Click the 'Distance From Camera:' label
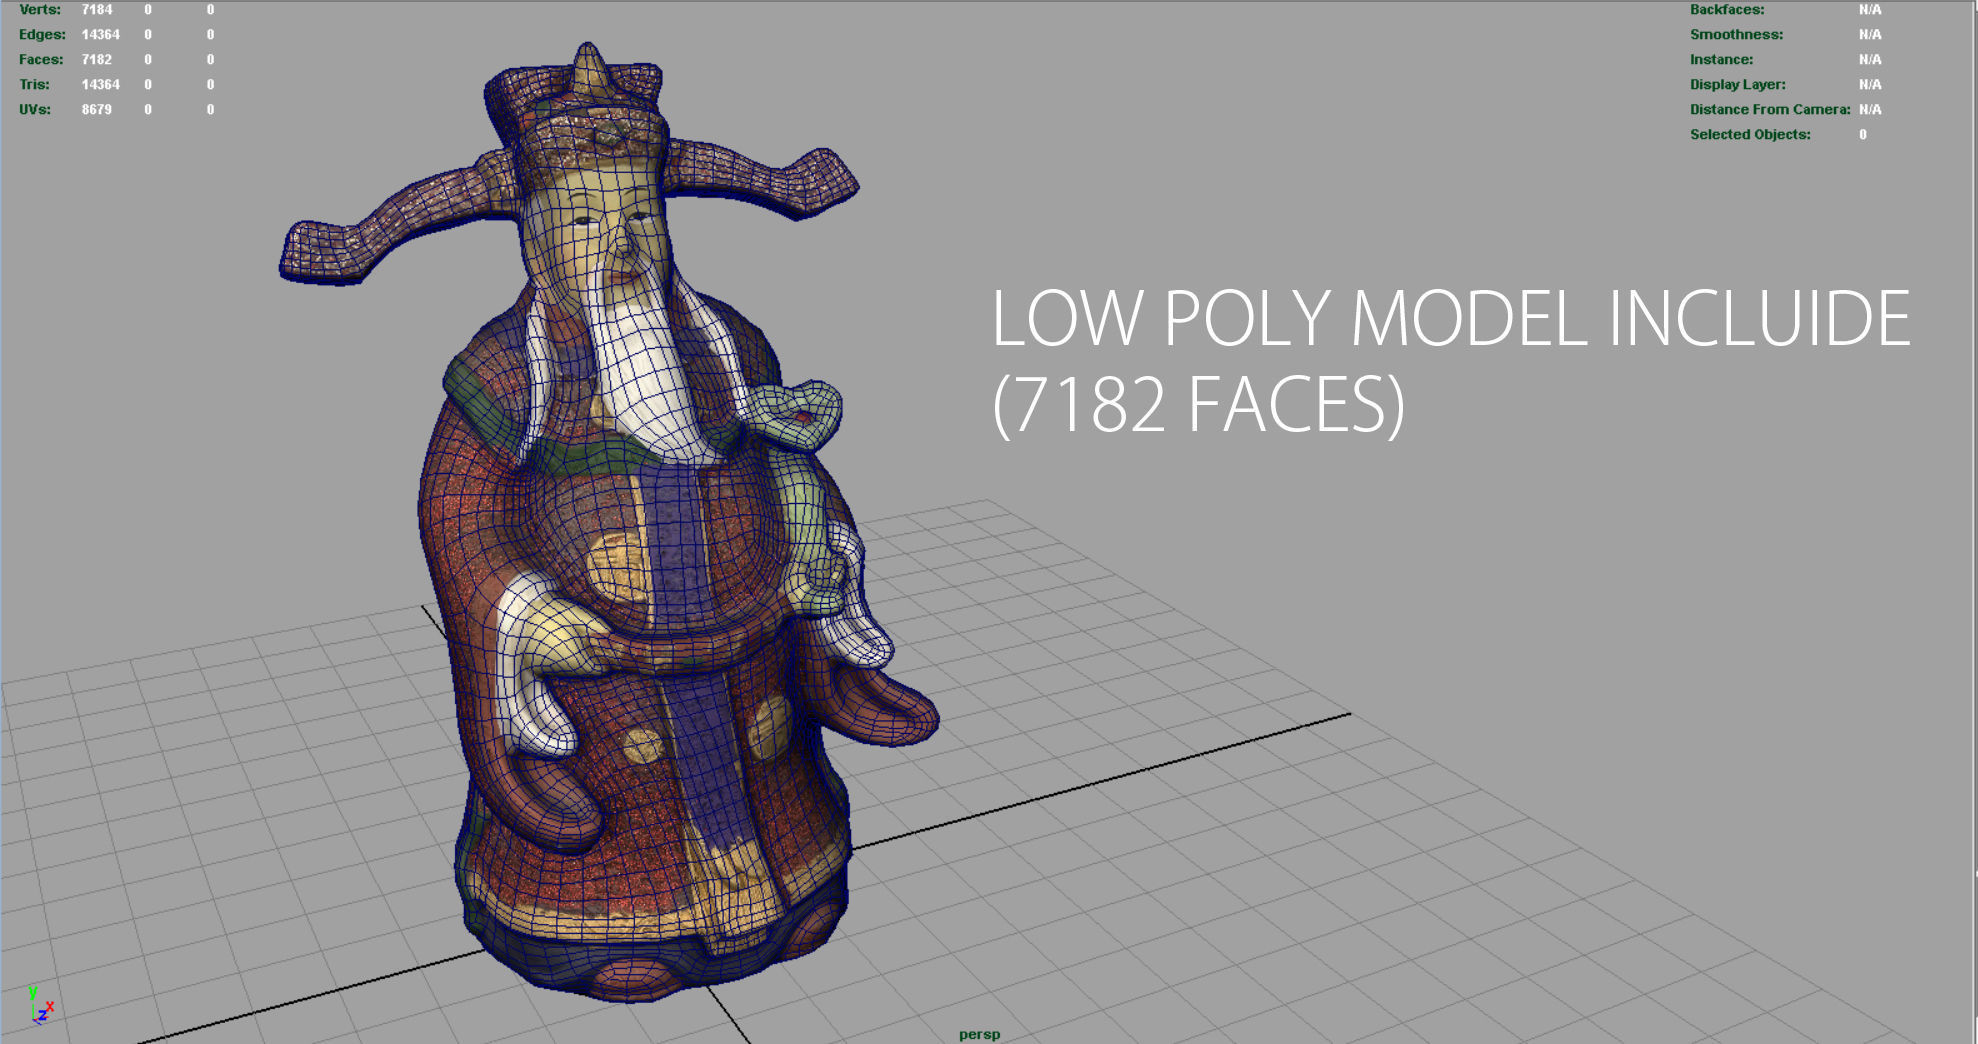 click(1770, 109)
